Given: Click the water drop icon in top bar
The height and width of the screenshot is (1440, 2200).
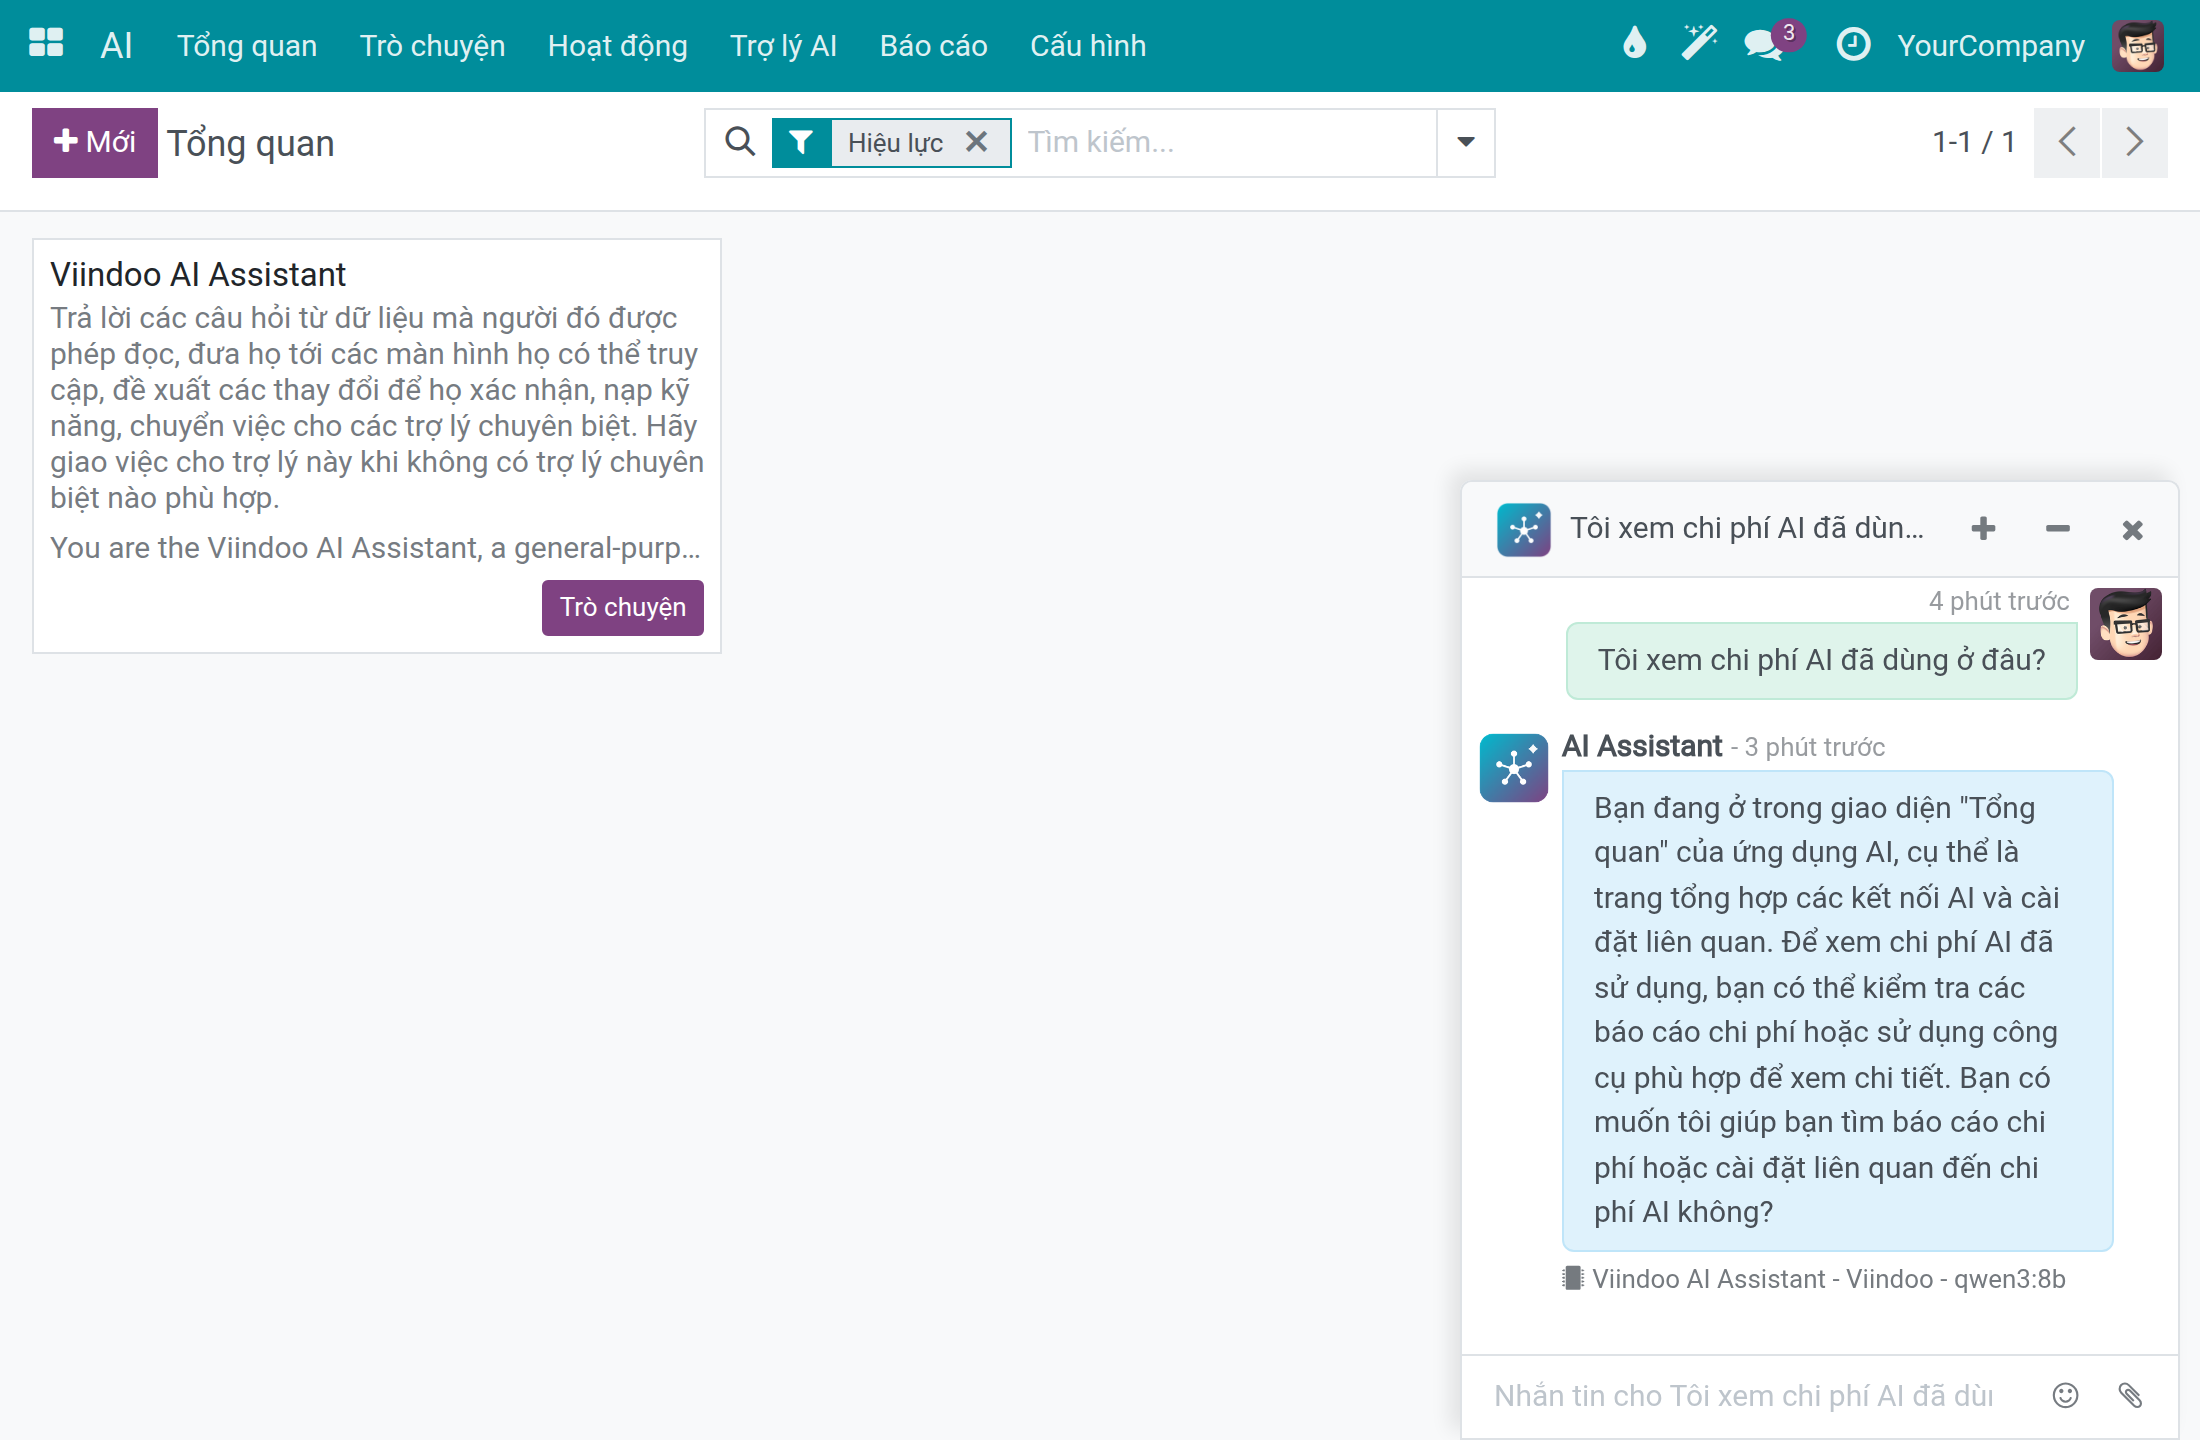Looking at the screenshot, I should pos(1634,44).
